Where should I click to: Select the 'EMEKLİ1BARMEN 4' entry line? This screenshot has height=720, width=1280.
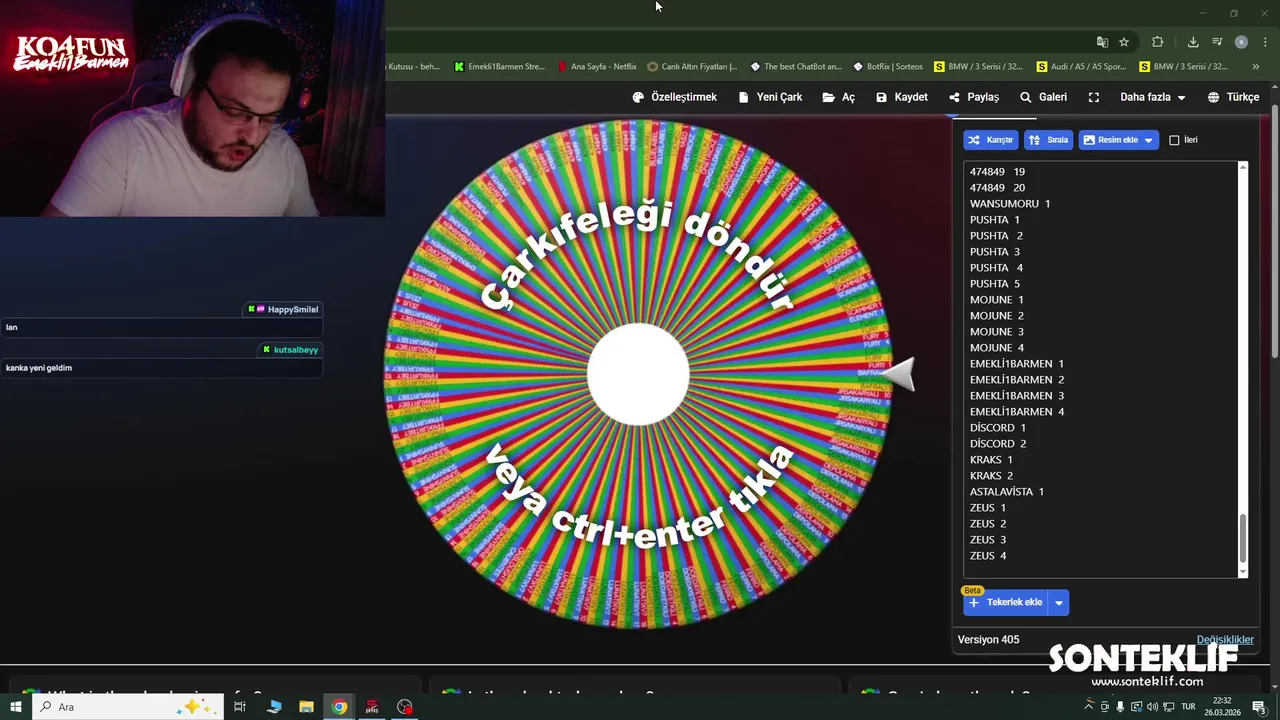(x=1017, y=412)
